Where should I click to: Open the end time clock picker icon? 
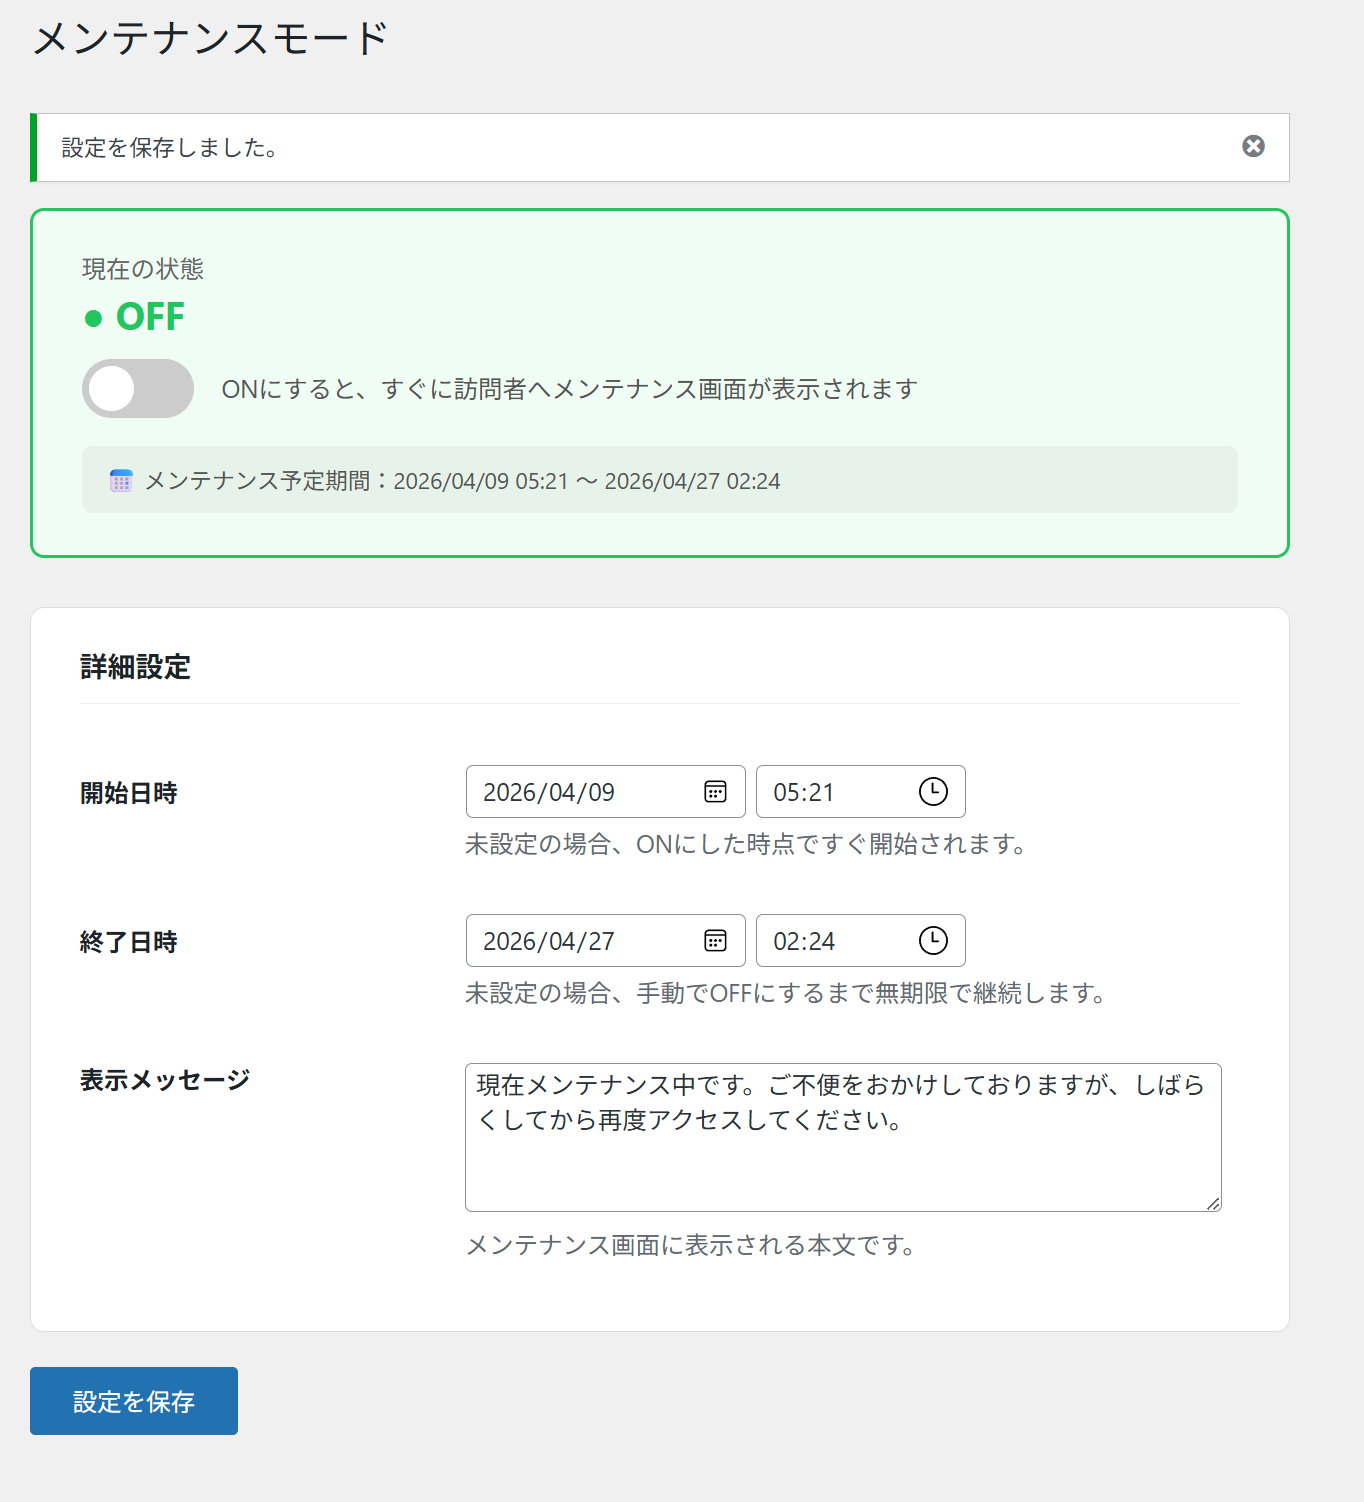click(932, 941)
